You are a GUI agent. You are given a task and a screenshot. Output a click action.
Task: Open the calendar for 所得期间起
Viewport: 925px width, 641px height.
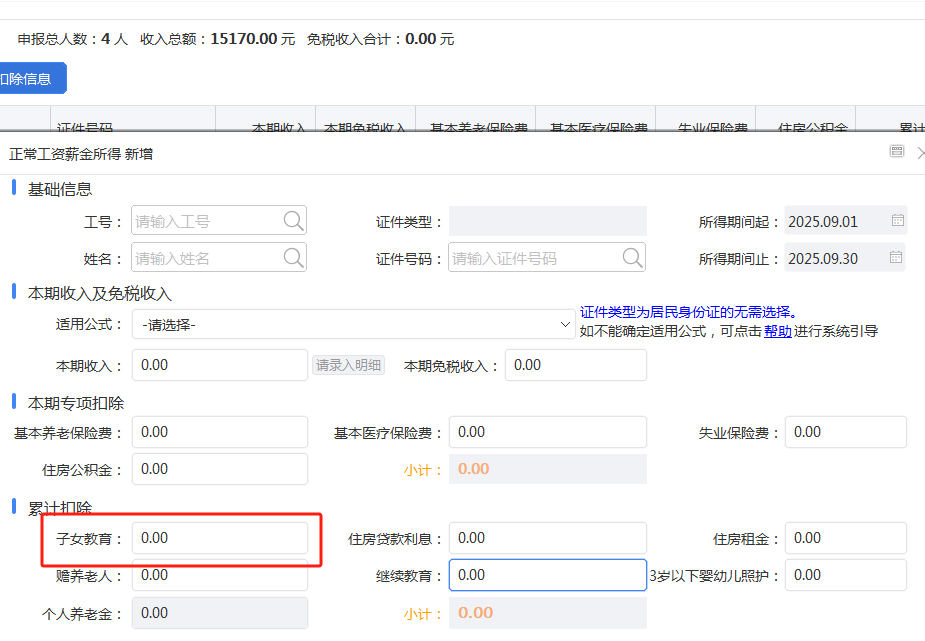pyautogui.click(x=897, y=221)
